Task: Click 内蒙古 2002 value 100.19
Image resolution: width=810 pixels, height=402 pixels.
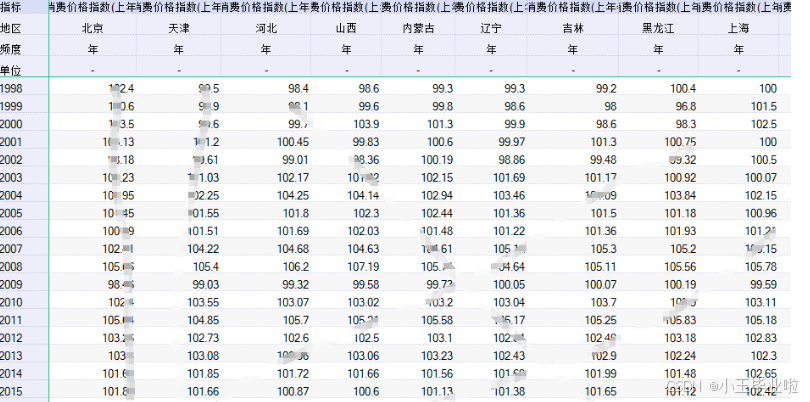Action: pyautogui.click(x=437, y=160)
